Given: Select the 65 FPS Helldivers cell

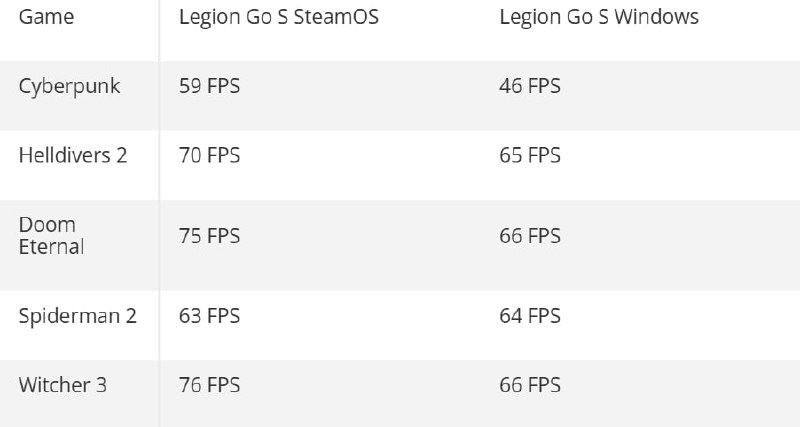Looking at the screenshot, I should 530,155.
